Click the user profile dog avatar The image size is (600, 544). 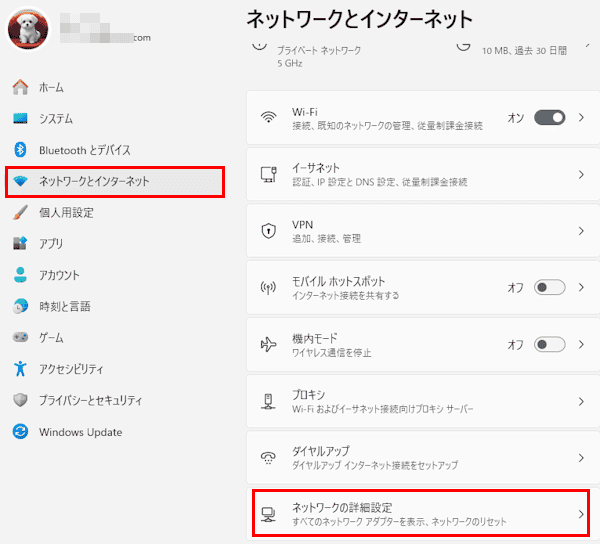[x=28, y=29]
